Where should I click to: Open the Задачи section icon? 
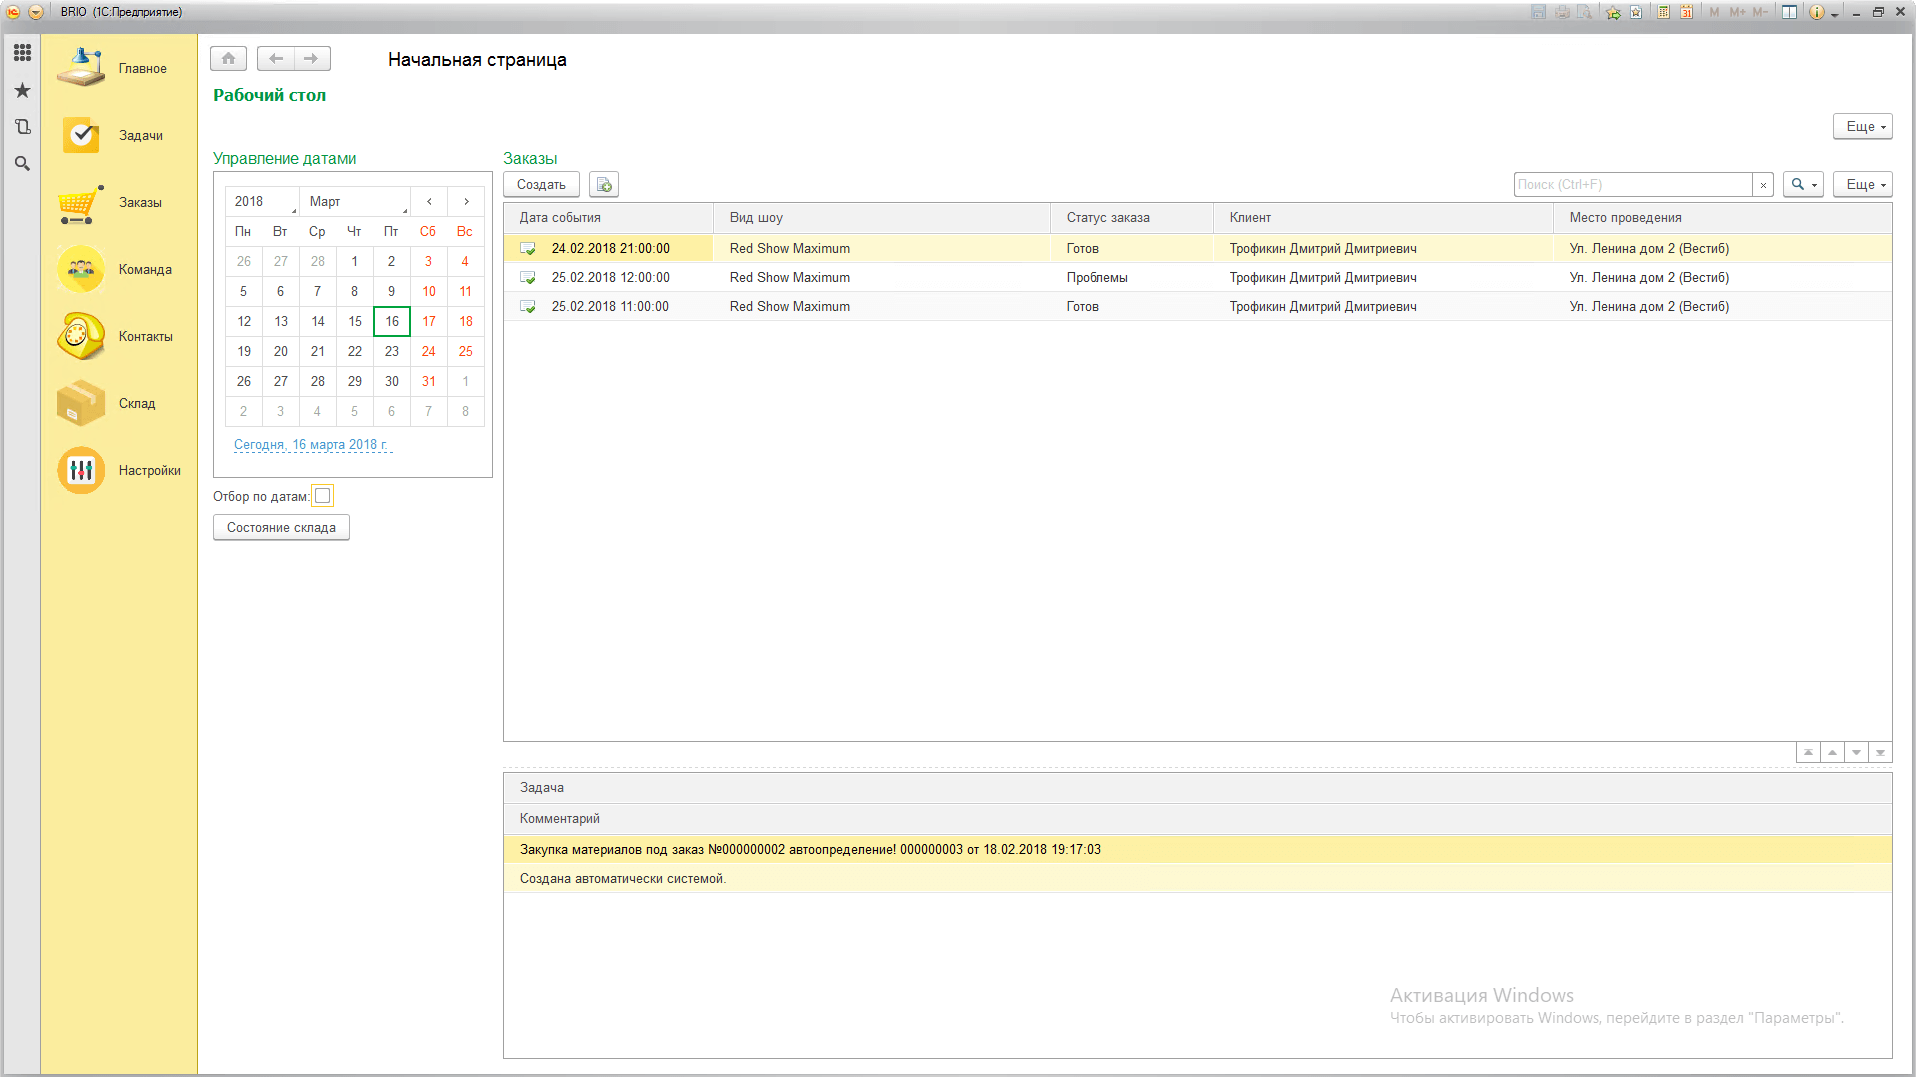(81, 135)
